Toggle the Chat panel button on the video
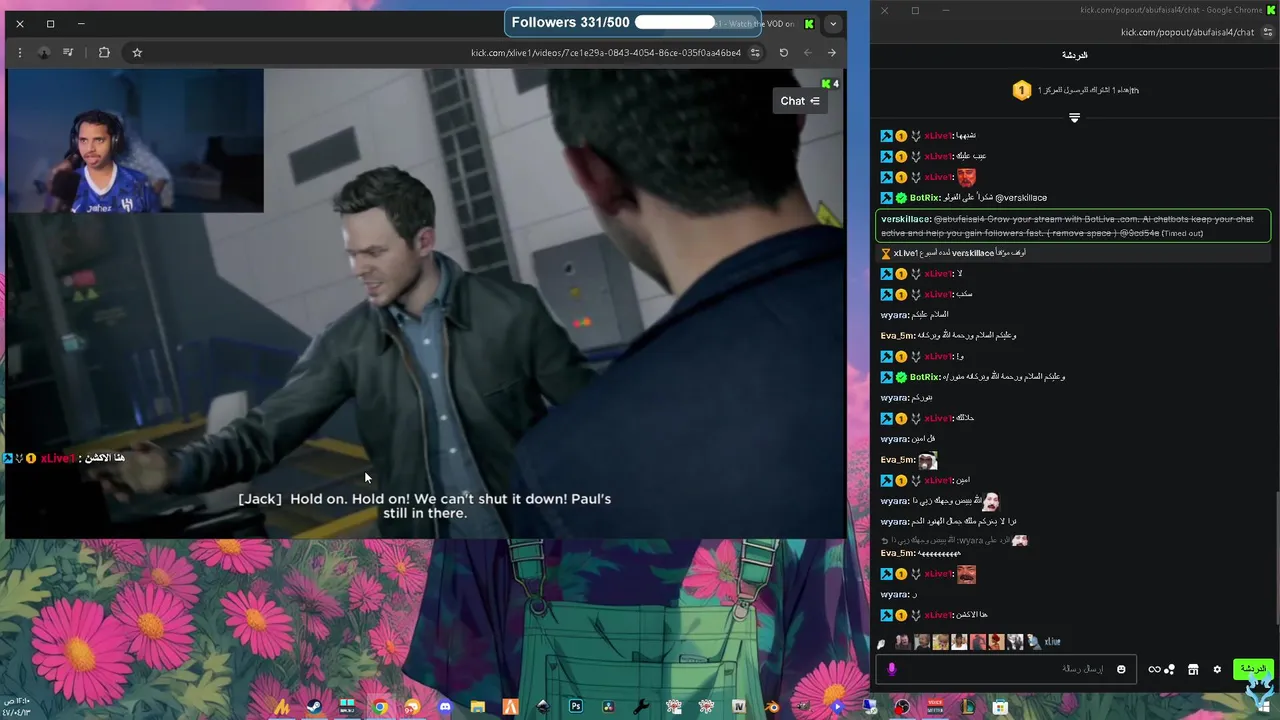 point(800,101)
